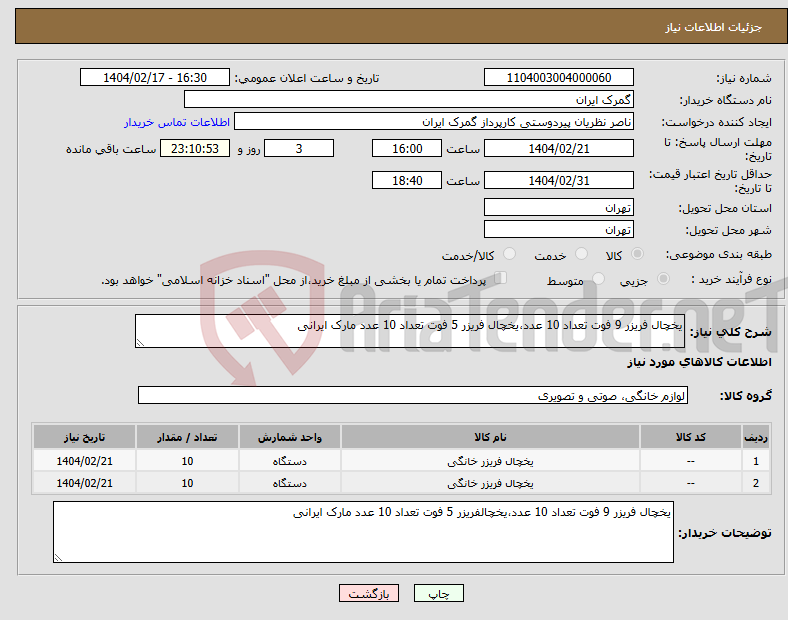The height and width of the screenshot is (620, 788).
Task: Click the goods group field لوازم خانگی، صوتی و تصویری
Action: point(413,395)
